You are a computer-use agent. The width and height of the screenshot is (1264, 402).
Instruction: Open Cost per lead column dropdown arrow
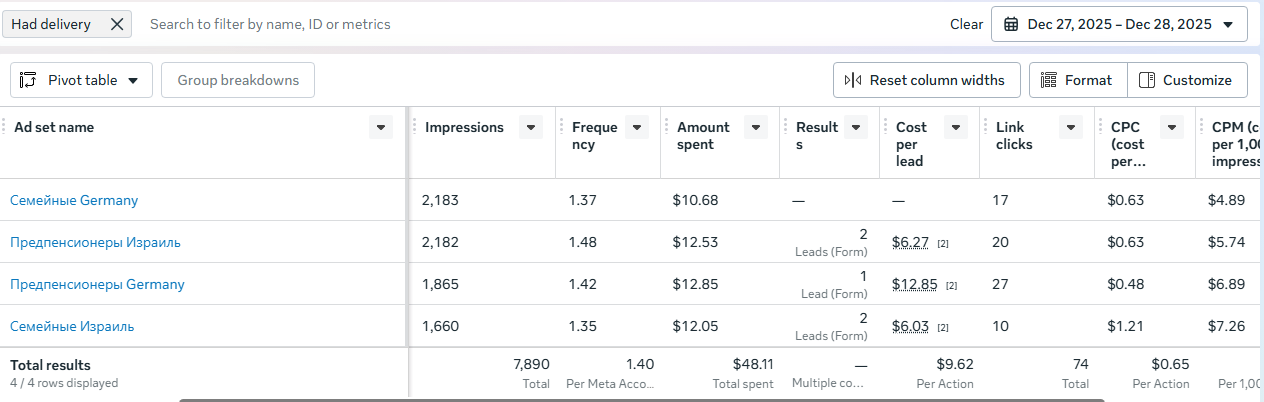coord(956,127)
